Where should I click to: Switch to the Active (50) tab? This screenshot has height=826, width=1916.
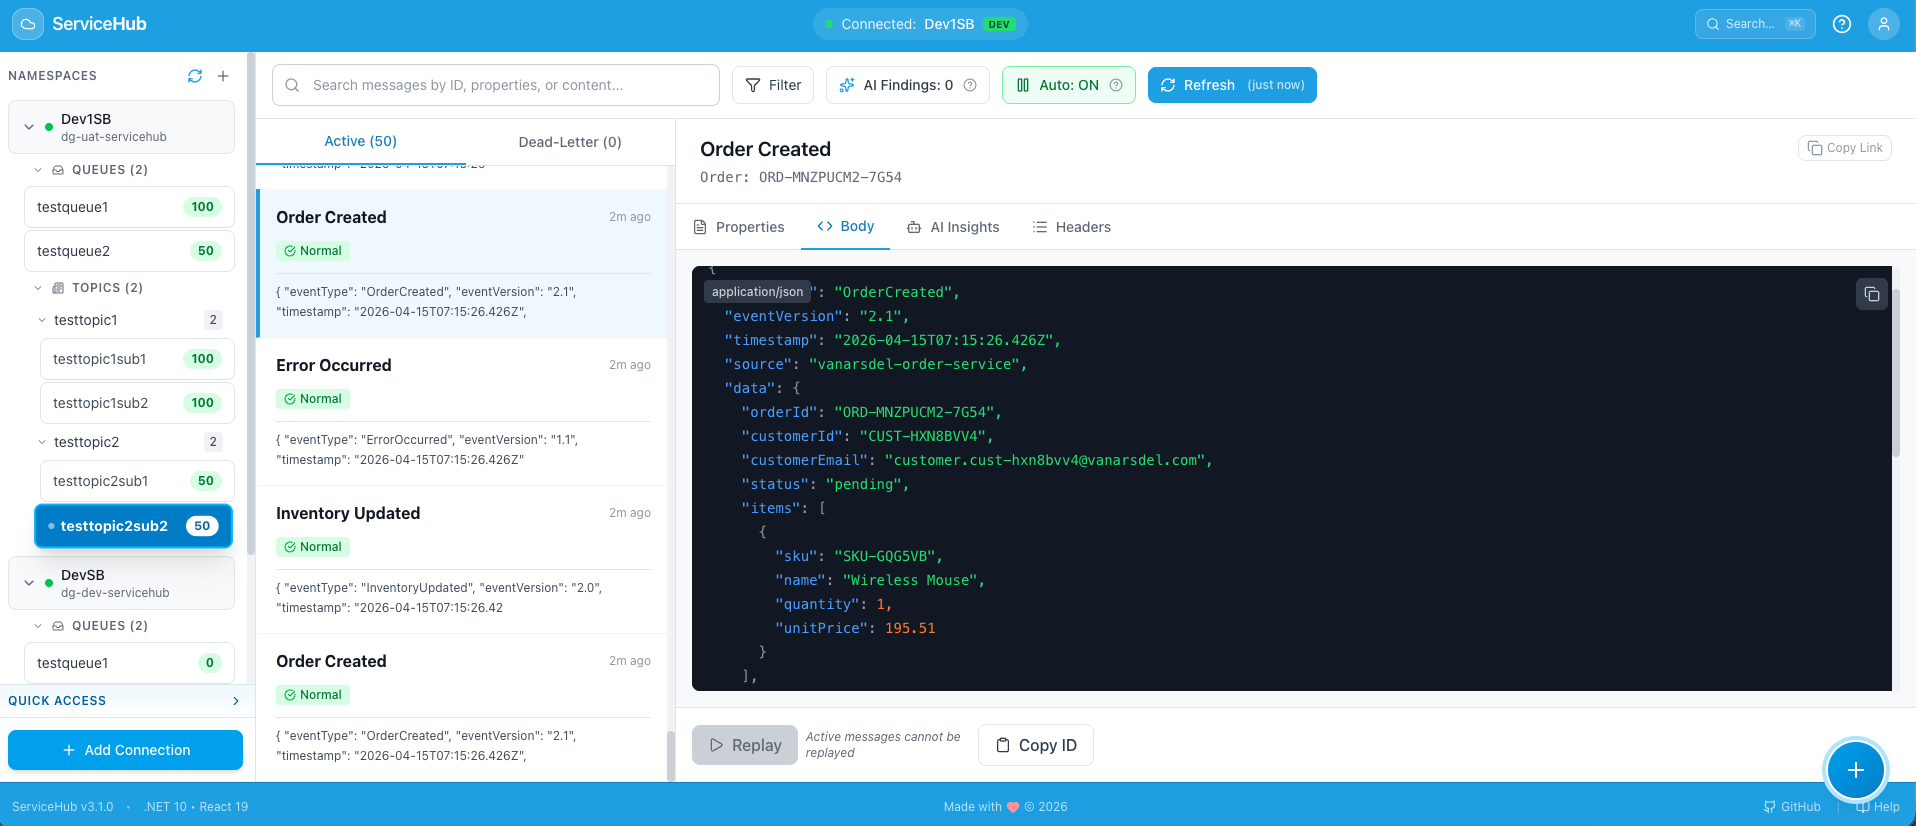(361, 141)
